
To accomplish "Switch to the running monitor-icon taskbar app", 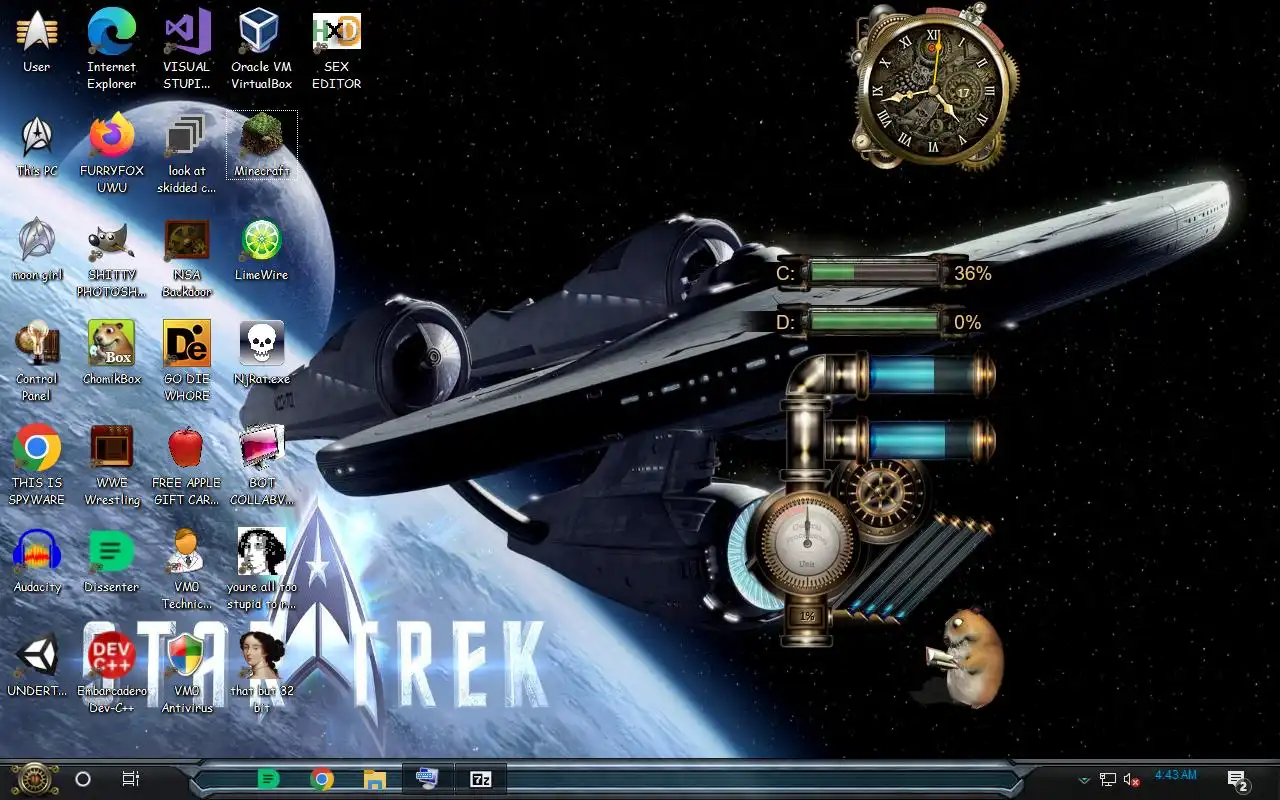I will point(427,779).
